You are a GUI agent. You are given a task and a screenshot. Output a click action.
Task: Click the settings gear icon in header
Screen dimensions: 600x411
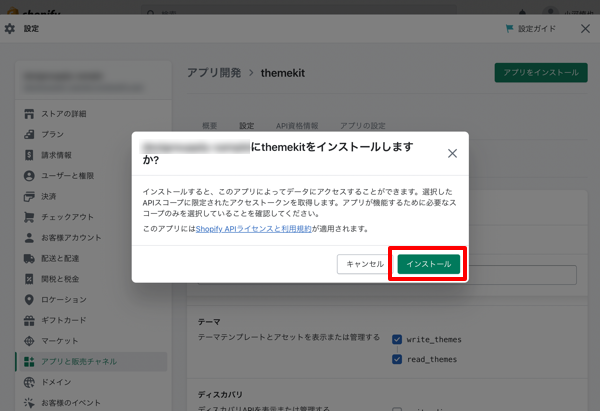[10, 29]
